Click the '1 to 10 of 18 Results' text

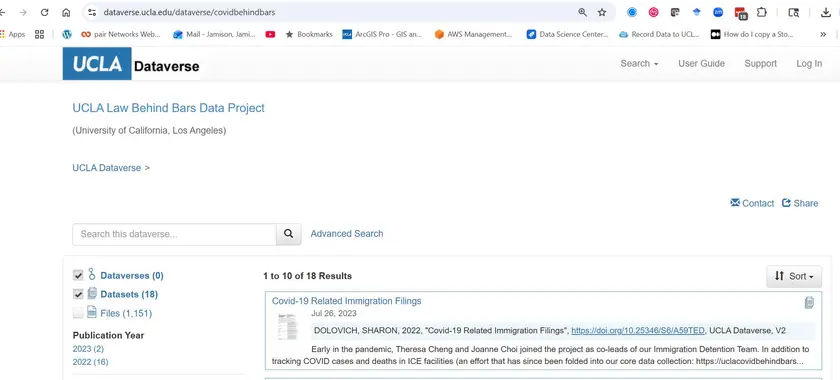pyautogui.click(x=308, y=276)
